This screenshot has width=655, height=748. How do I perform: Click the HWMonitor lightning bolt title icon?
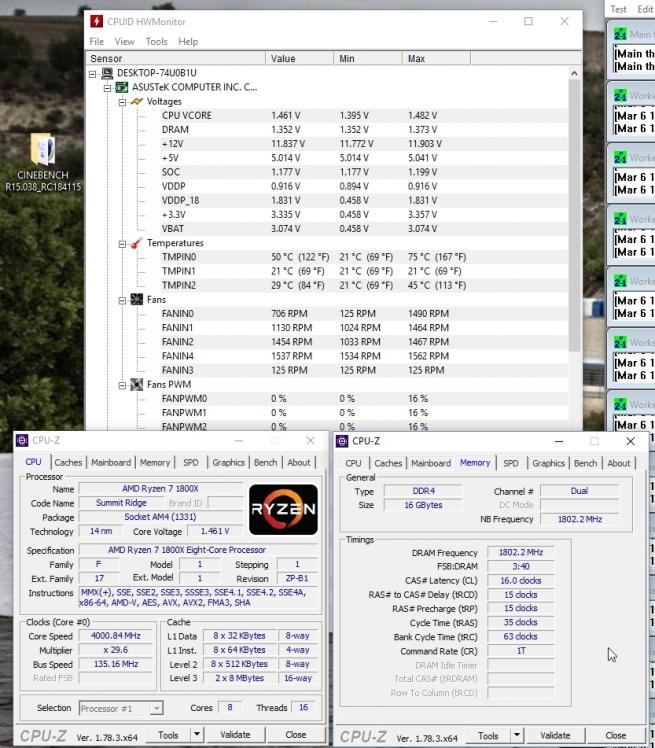coord(96,21)
